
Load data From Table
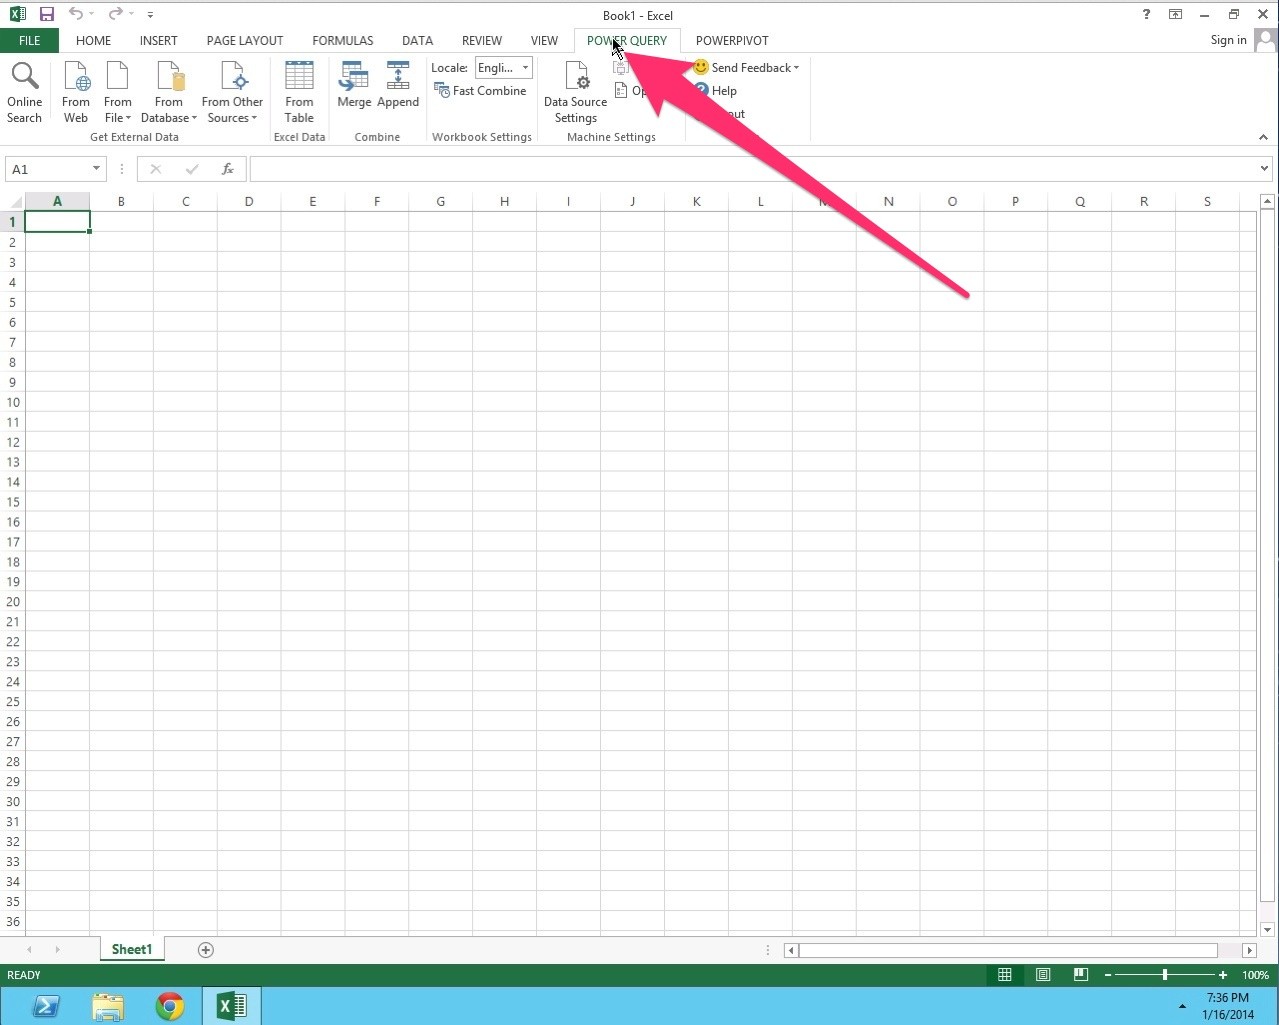tap(299, 92)
